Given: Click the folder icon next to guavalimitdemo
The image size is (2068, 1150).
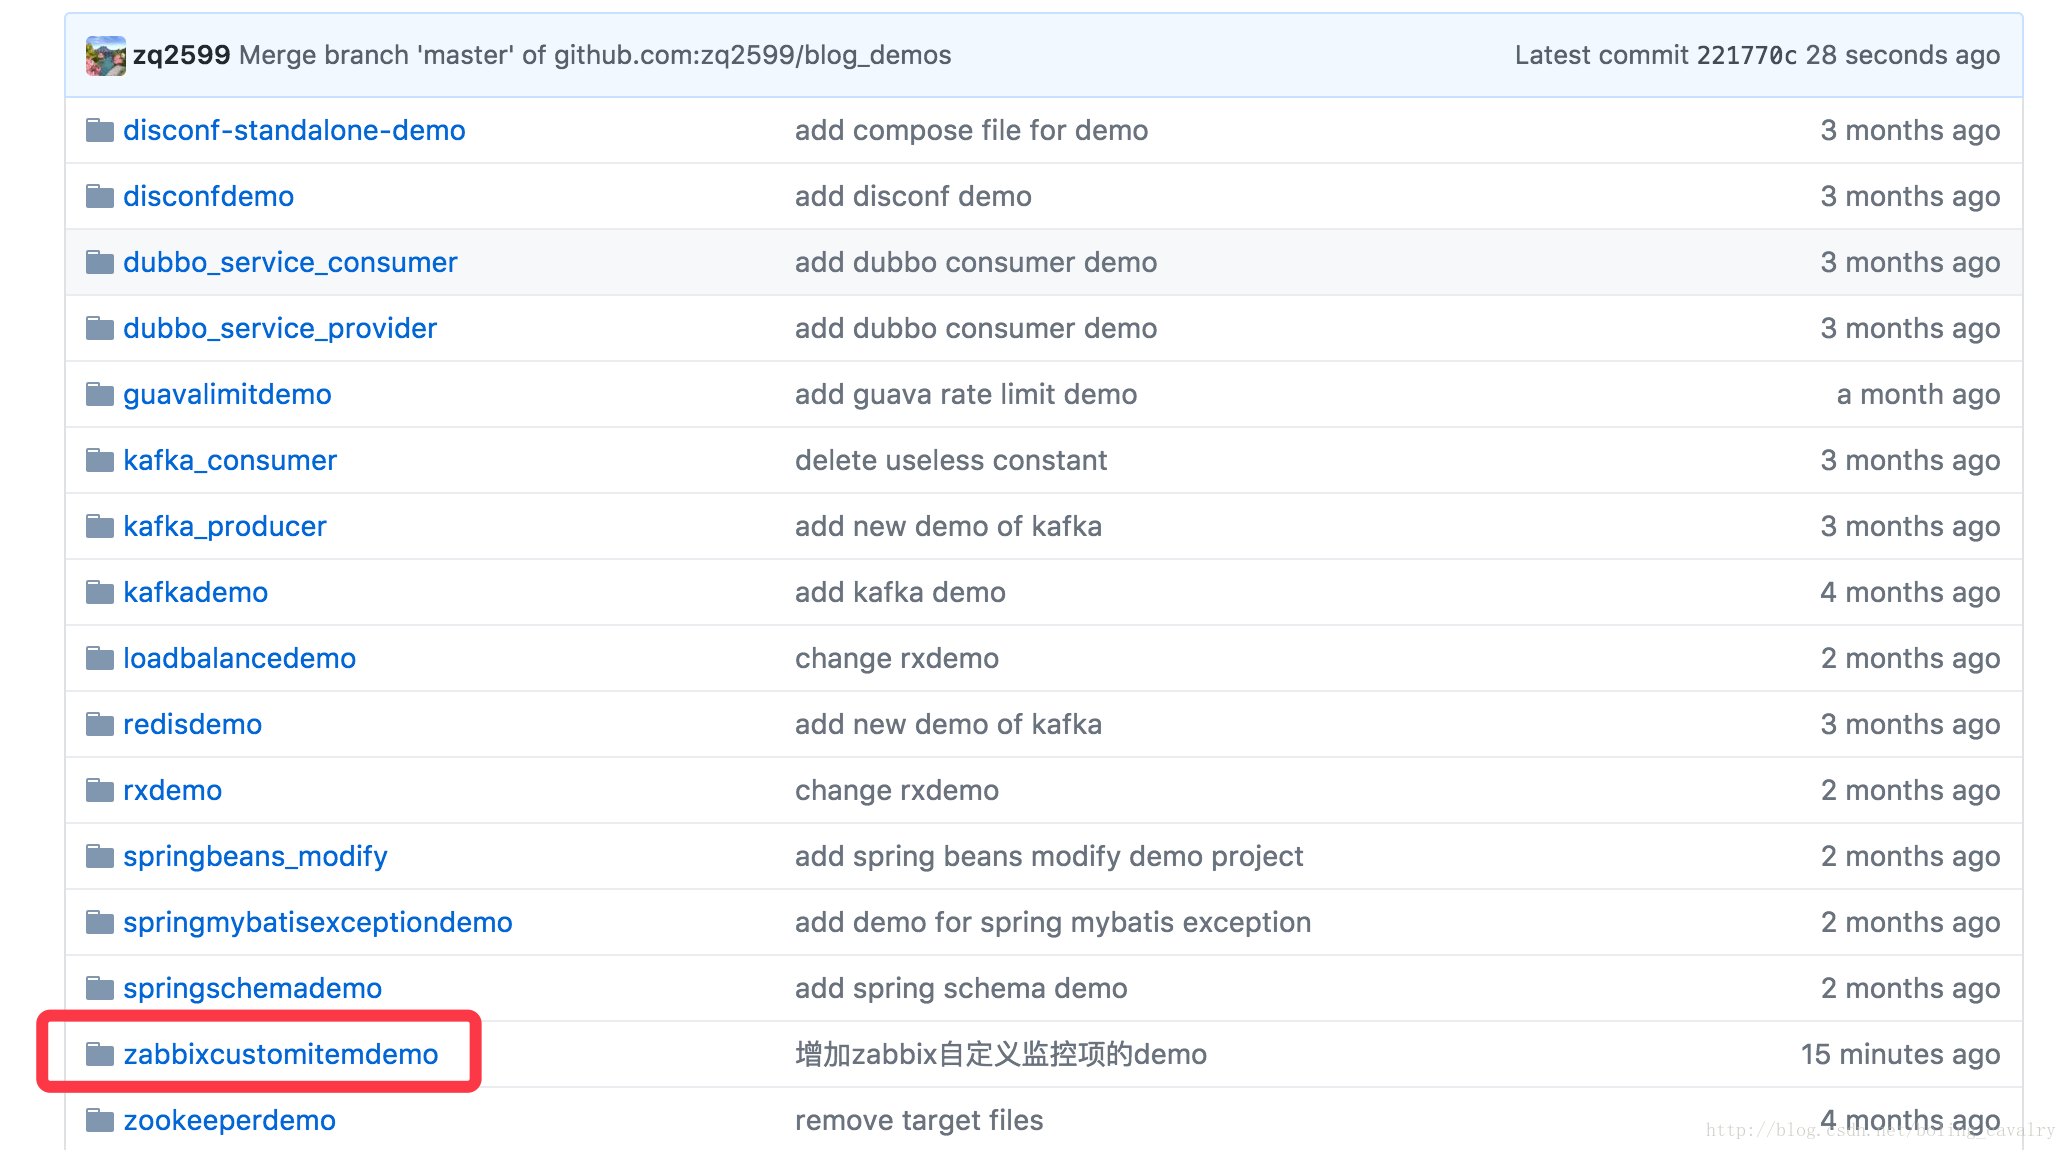Looking at the screenshot, I should tap(99, 394).
